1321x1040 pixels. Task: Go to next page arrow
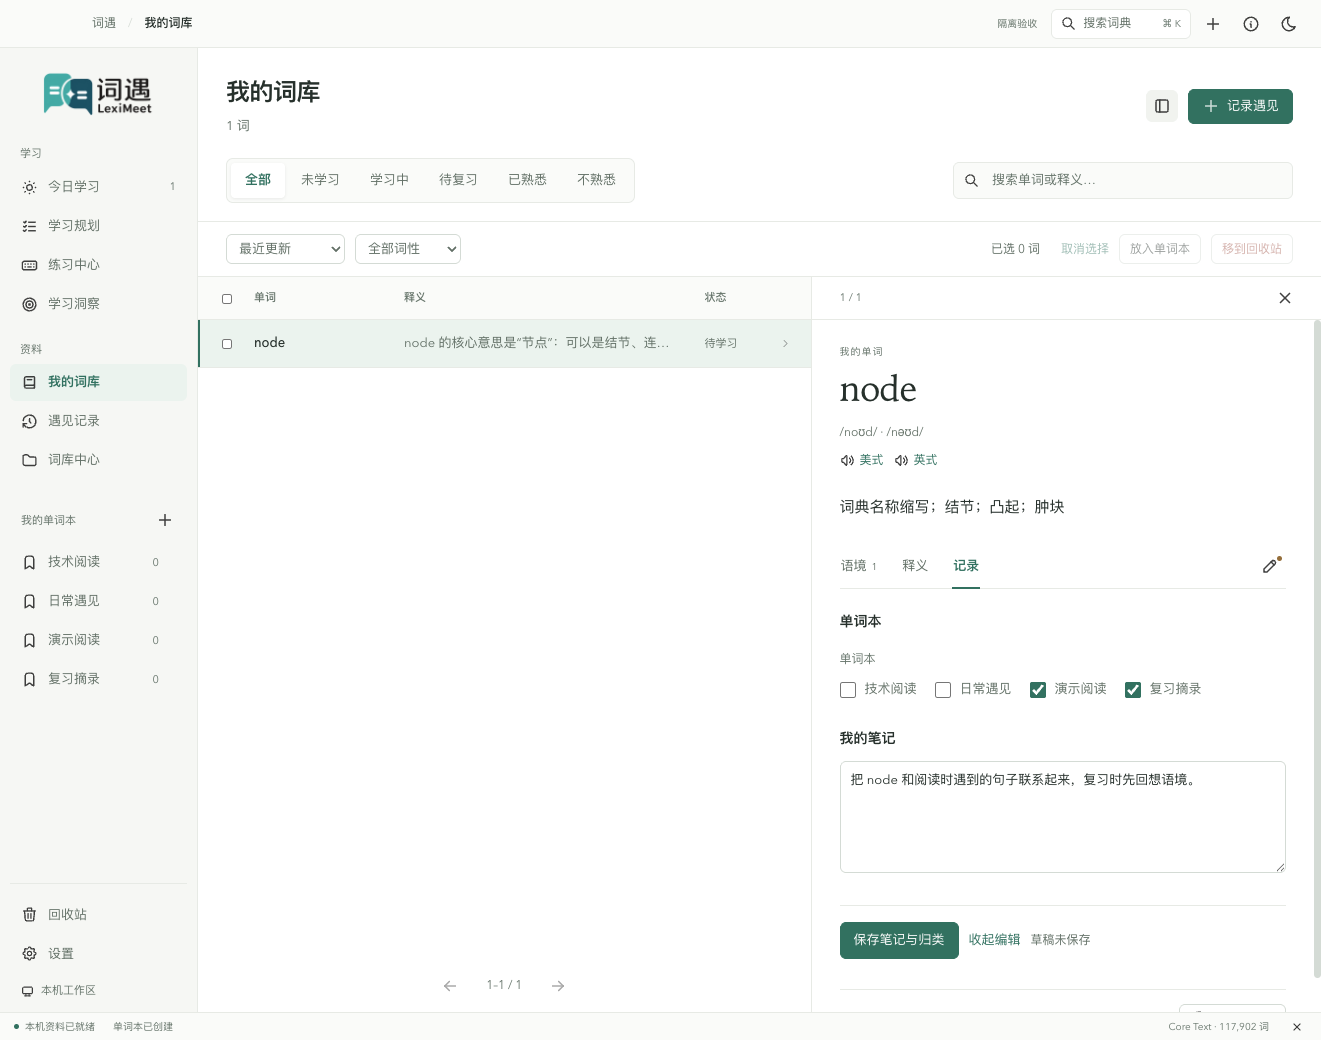[x=558, y=986]
